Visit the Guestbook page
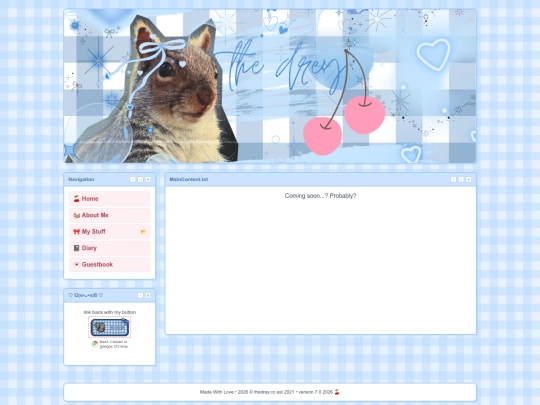 [110, 264]
